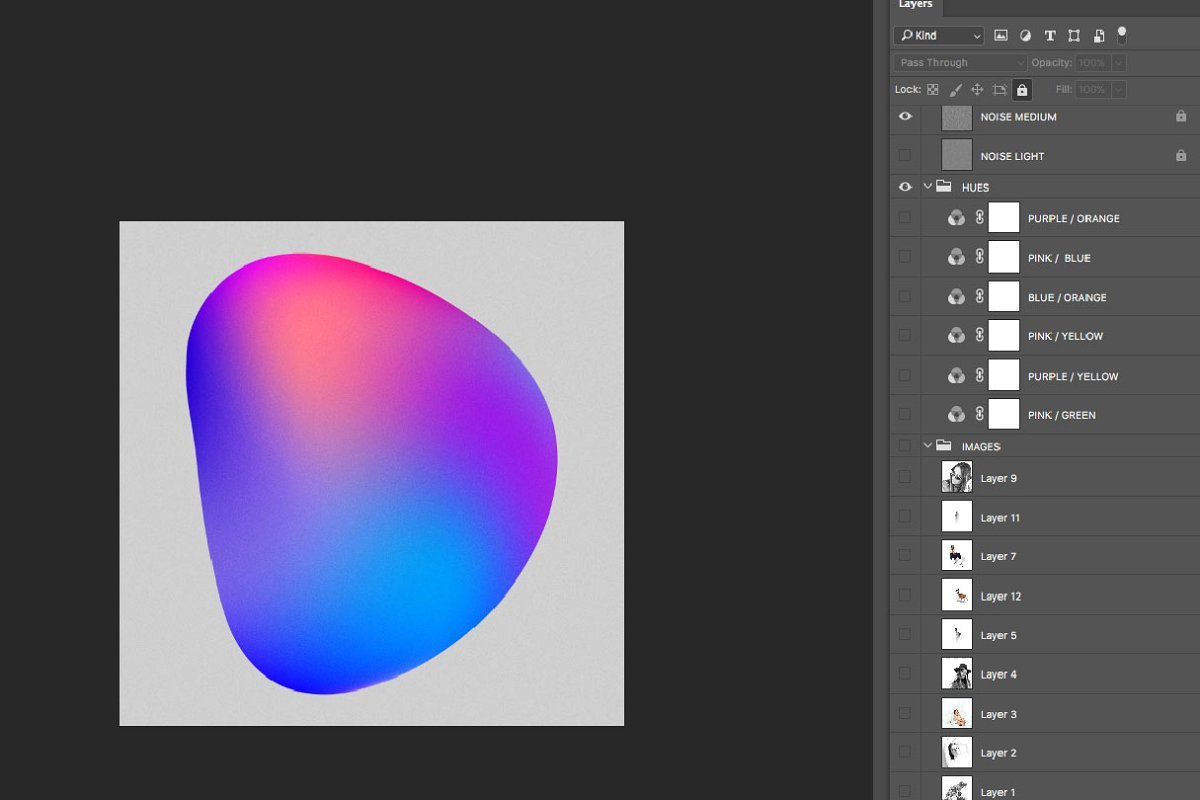Open the Kind filter type dropdown
The image size is (1200, 800).
click(939, 36)
